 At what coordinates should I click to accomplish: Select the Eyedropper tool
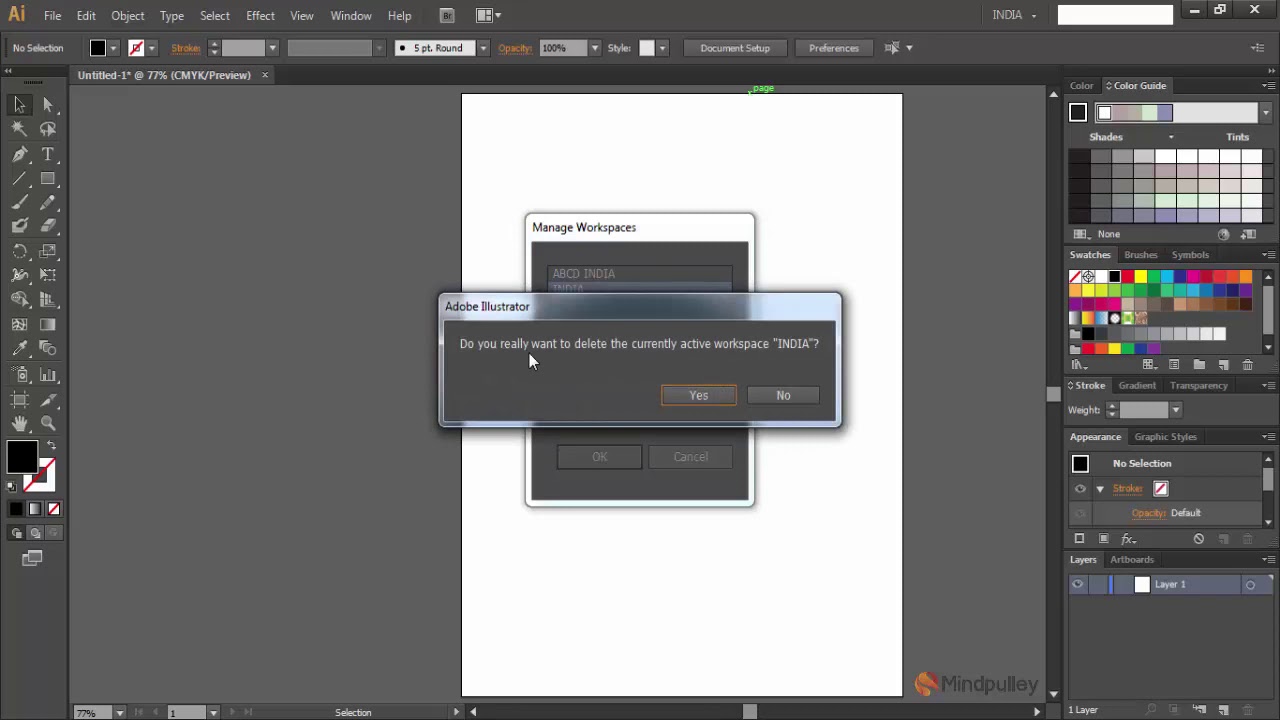[20, 349]
